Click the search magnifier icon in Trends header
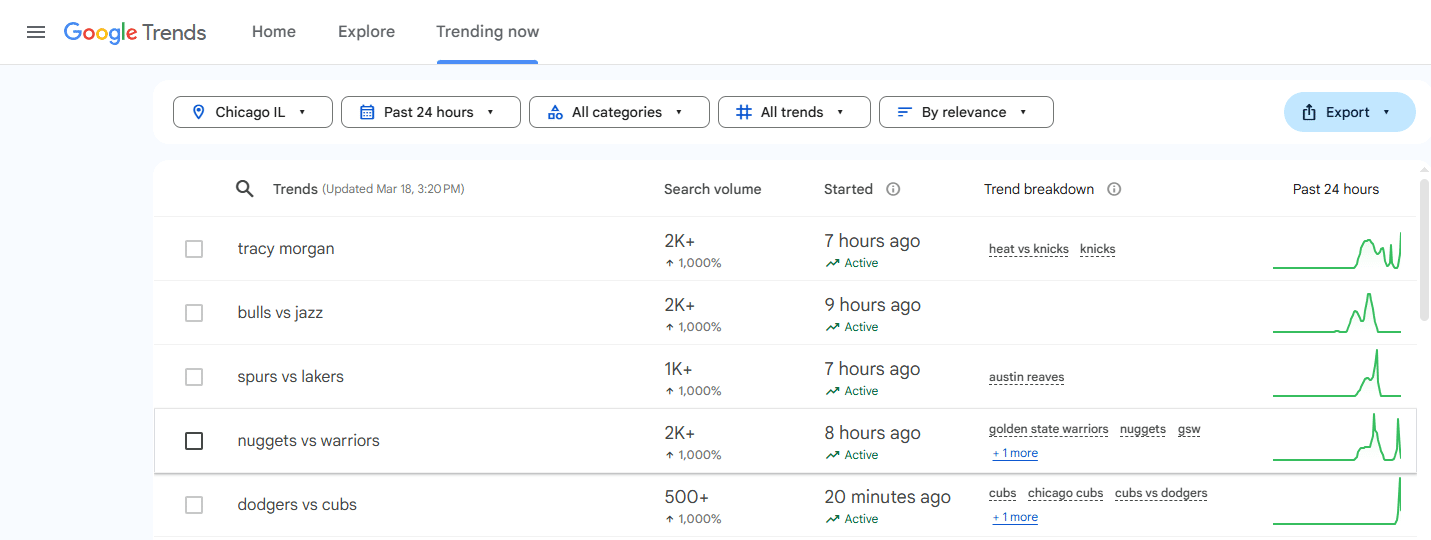1431x540 pixels. (245, 189)
